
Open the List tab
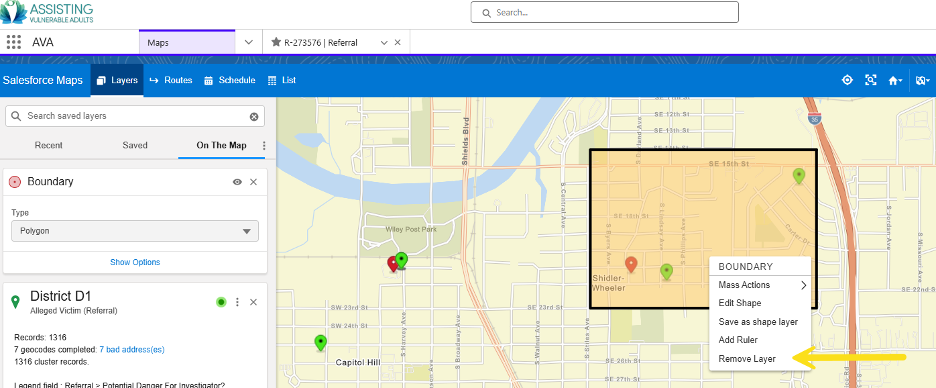coord(282,80)
